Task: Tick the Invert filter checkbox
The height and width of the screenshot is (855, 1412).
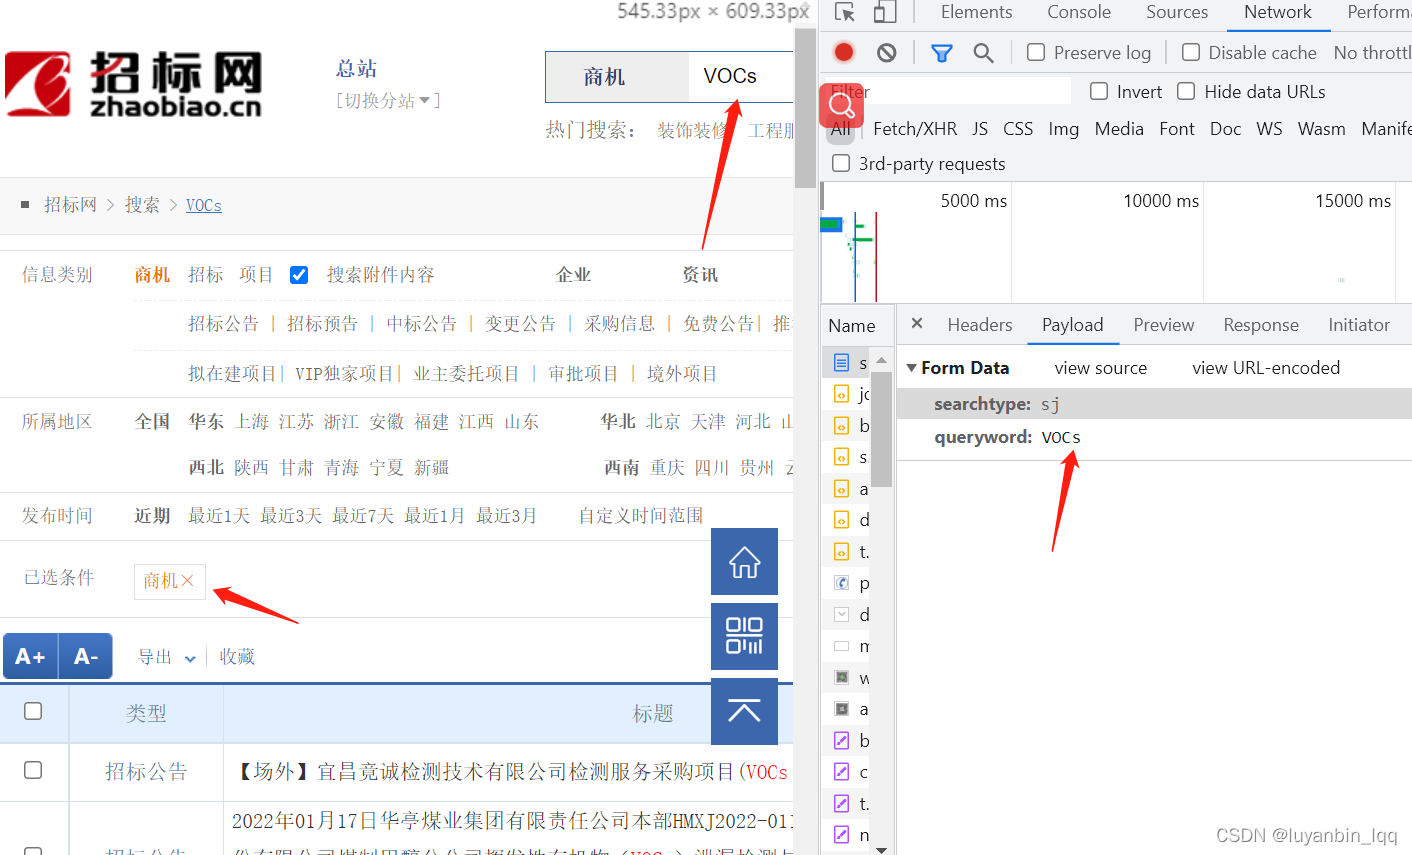Action: pos(1099,91)
